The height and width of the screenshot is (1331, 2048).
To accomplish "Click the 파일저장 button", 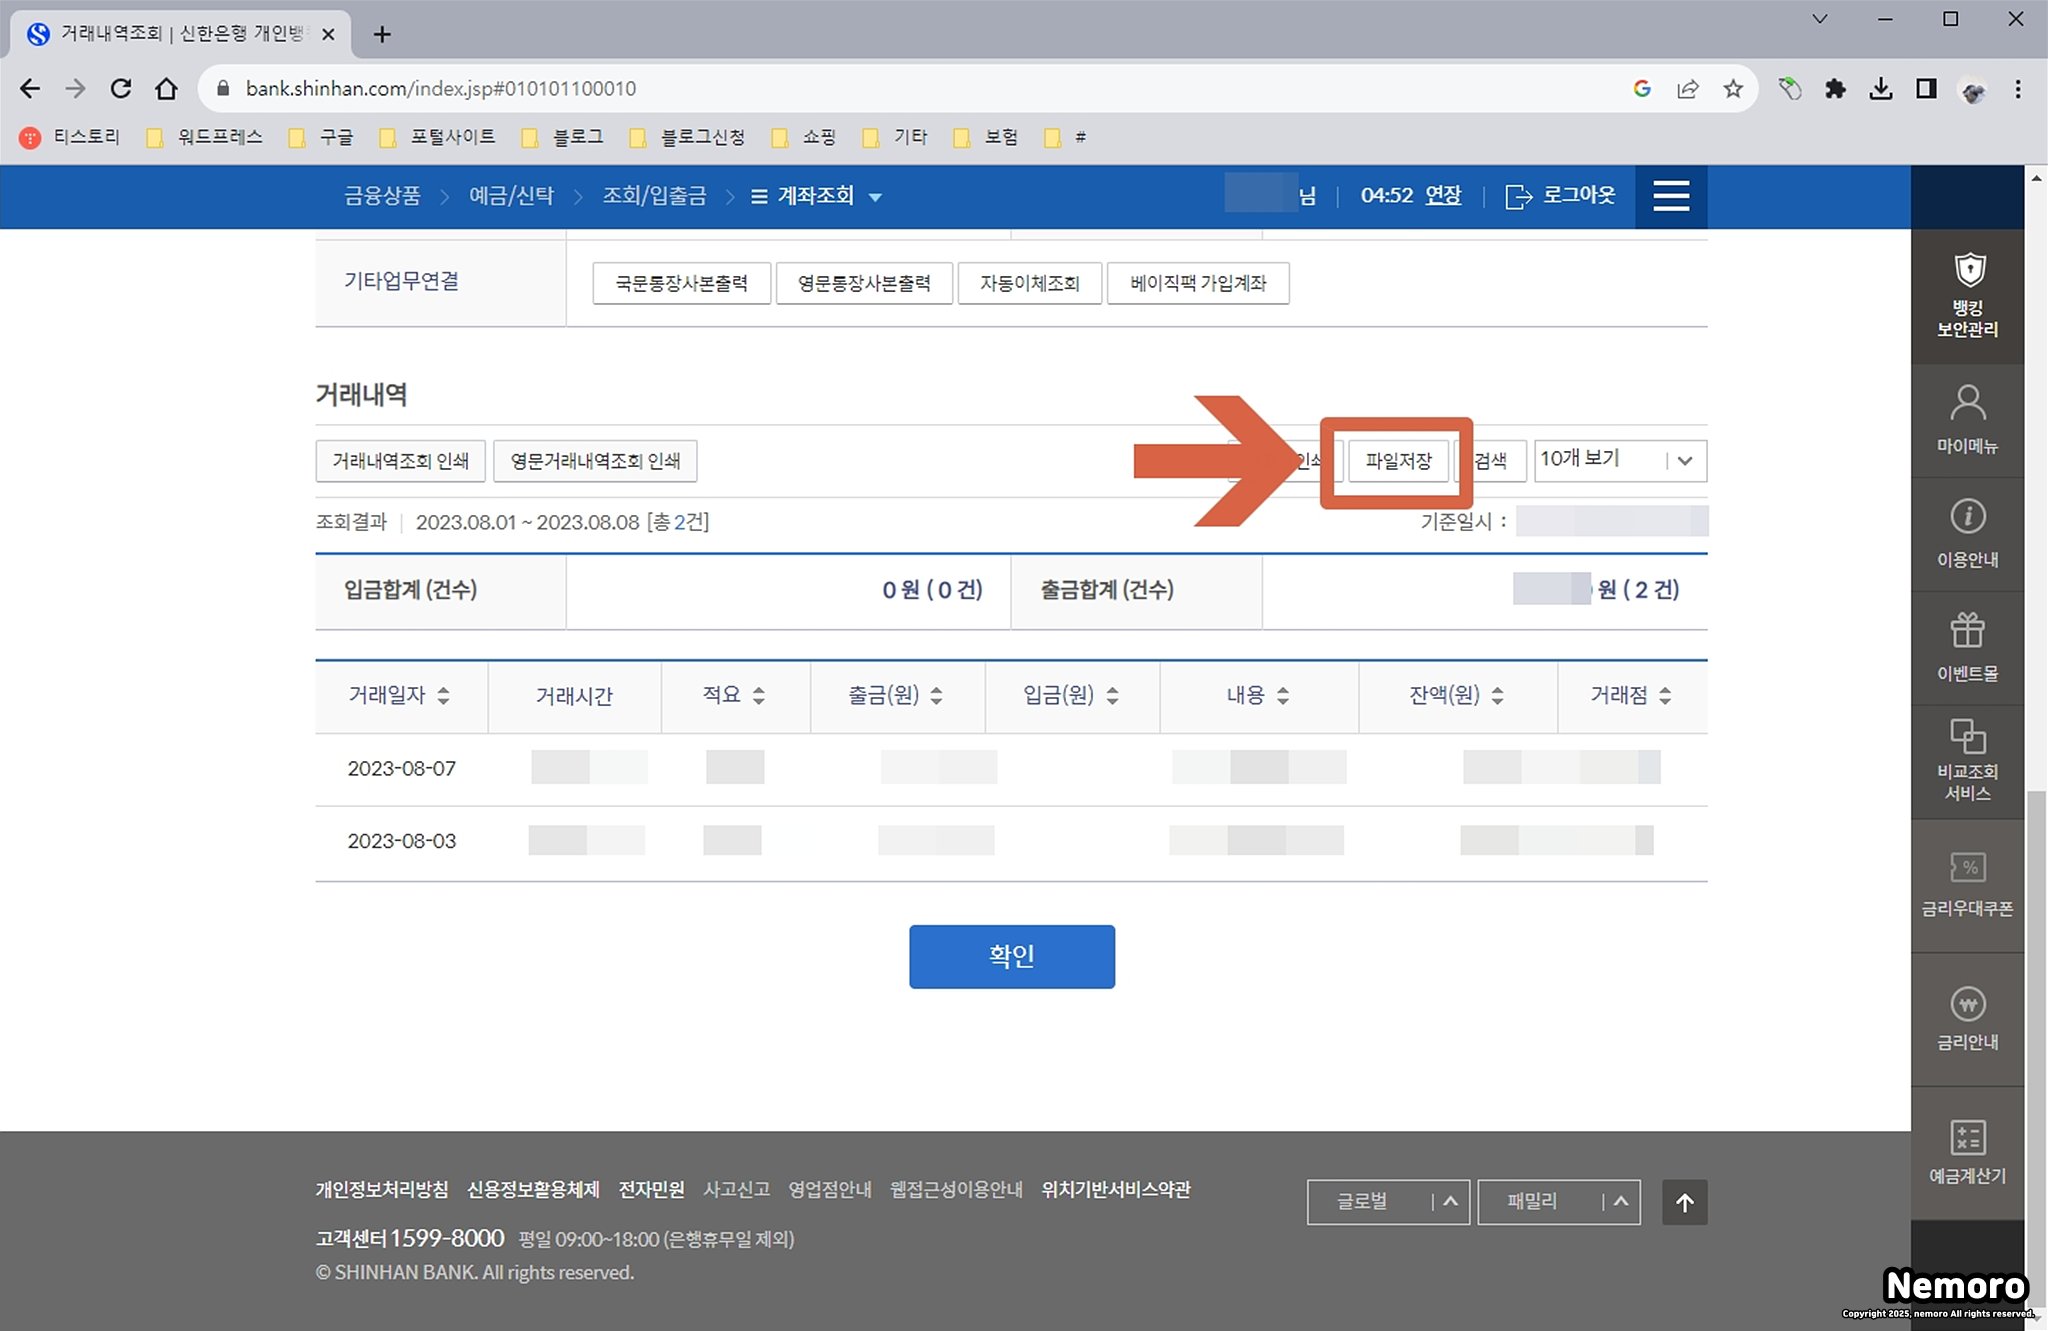I will [1398, 461].
